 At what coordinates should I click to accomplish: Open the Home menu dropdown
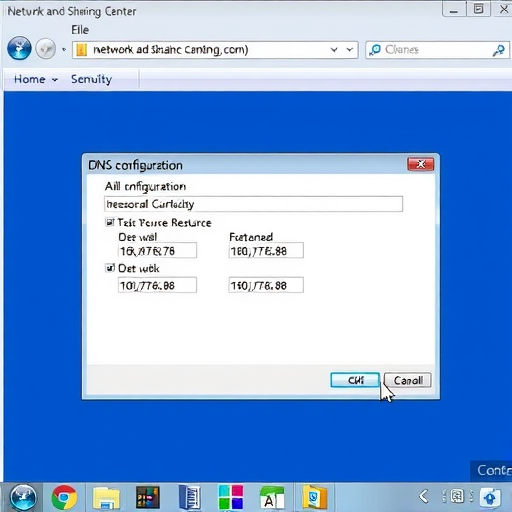pos(36,79)
